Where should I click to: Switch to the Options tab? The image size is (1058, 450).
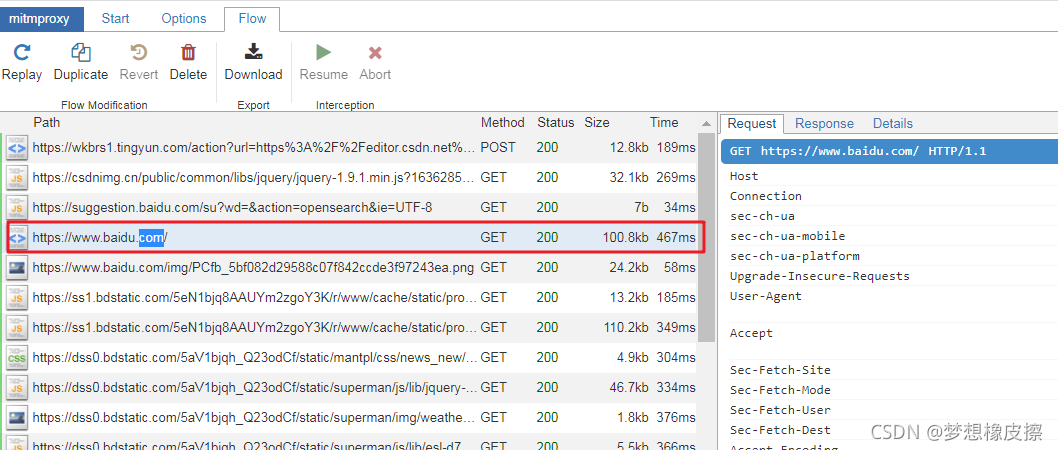click(182, 19)
